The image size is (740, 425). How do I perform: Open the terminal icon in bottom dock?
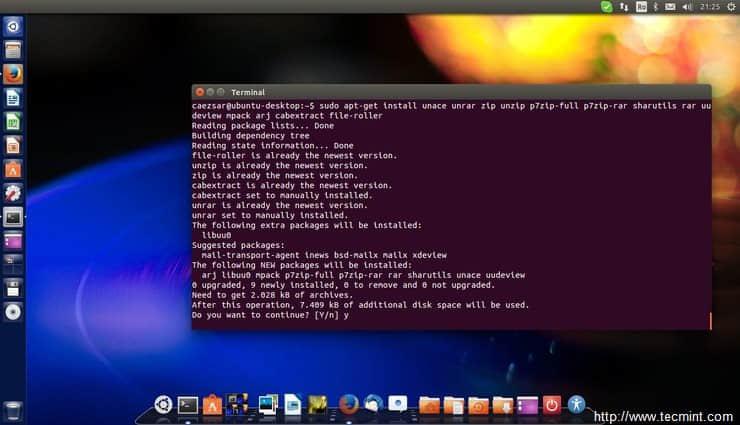click(187, 404)
